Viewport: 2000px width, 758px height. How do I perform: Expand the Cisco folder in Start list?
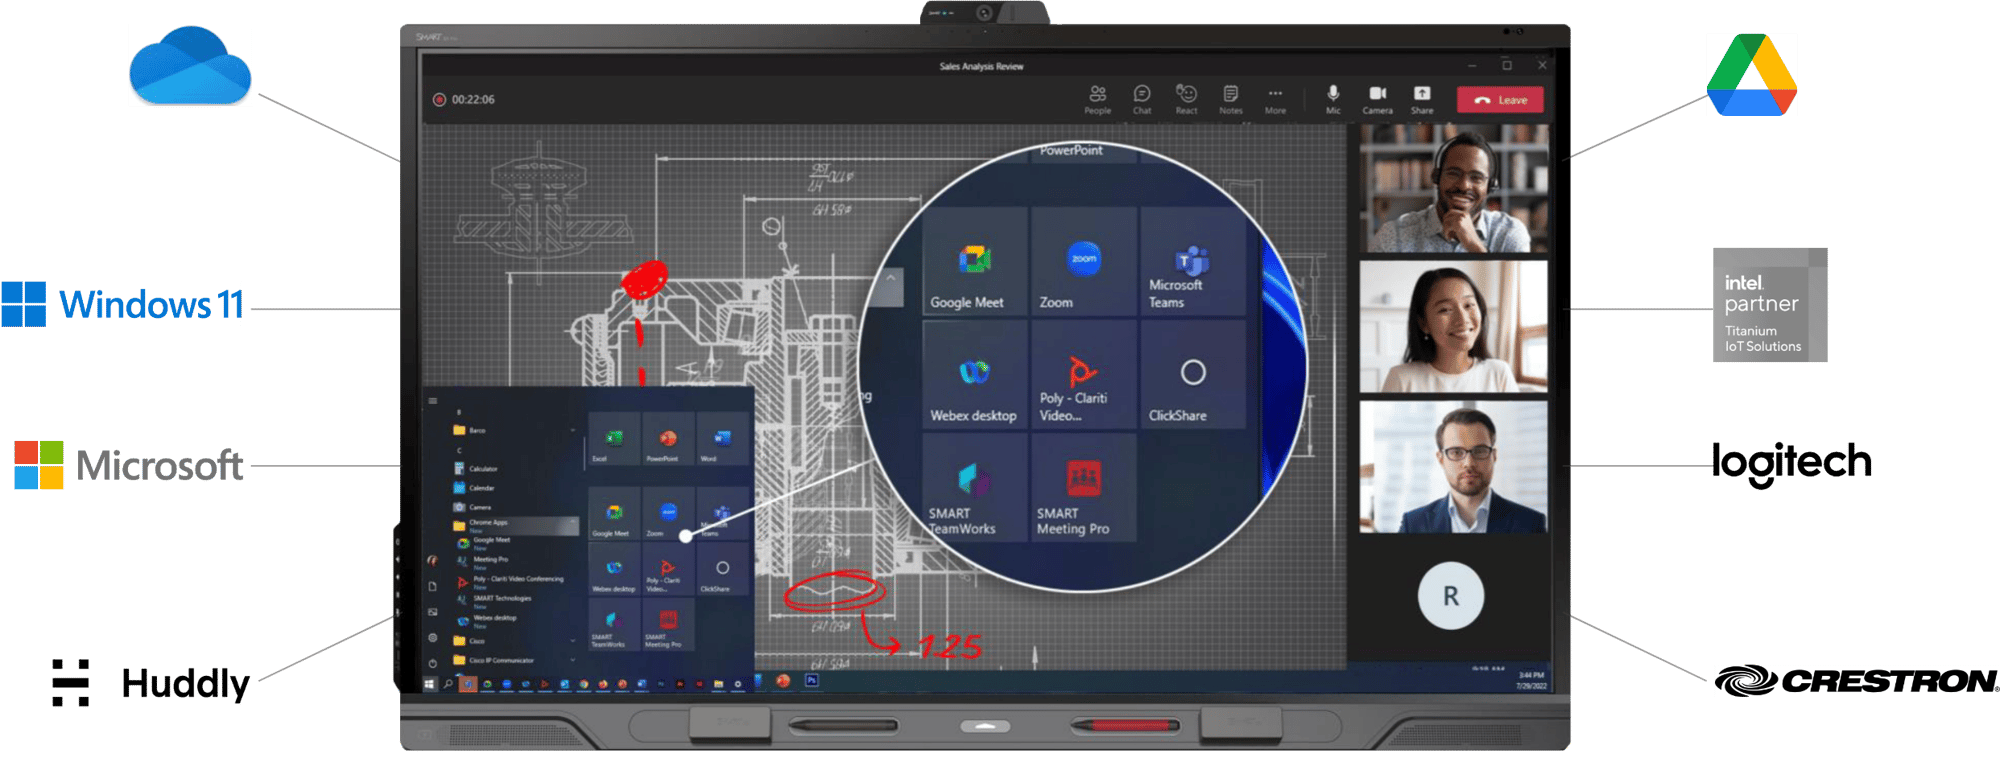click(515, 641)
